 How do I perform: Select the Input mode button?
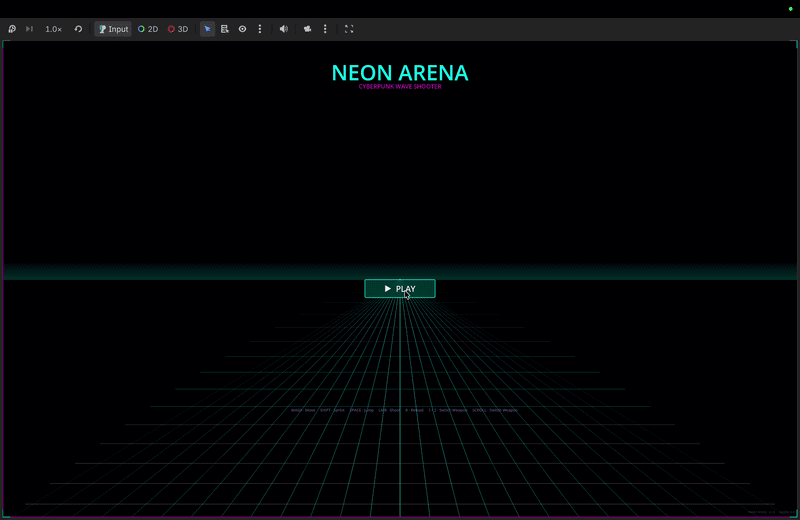pos(113,29)
